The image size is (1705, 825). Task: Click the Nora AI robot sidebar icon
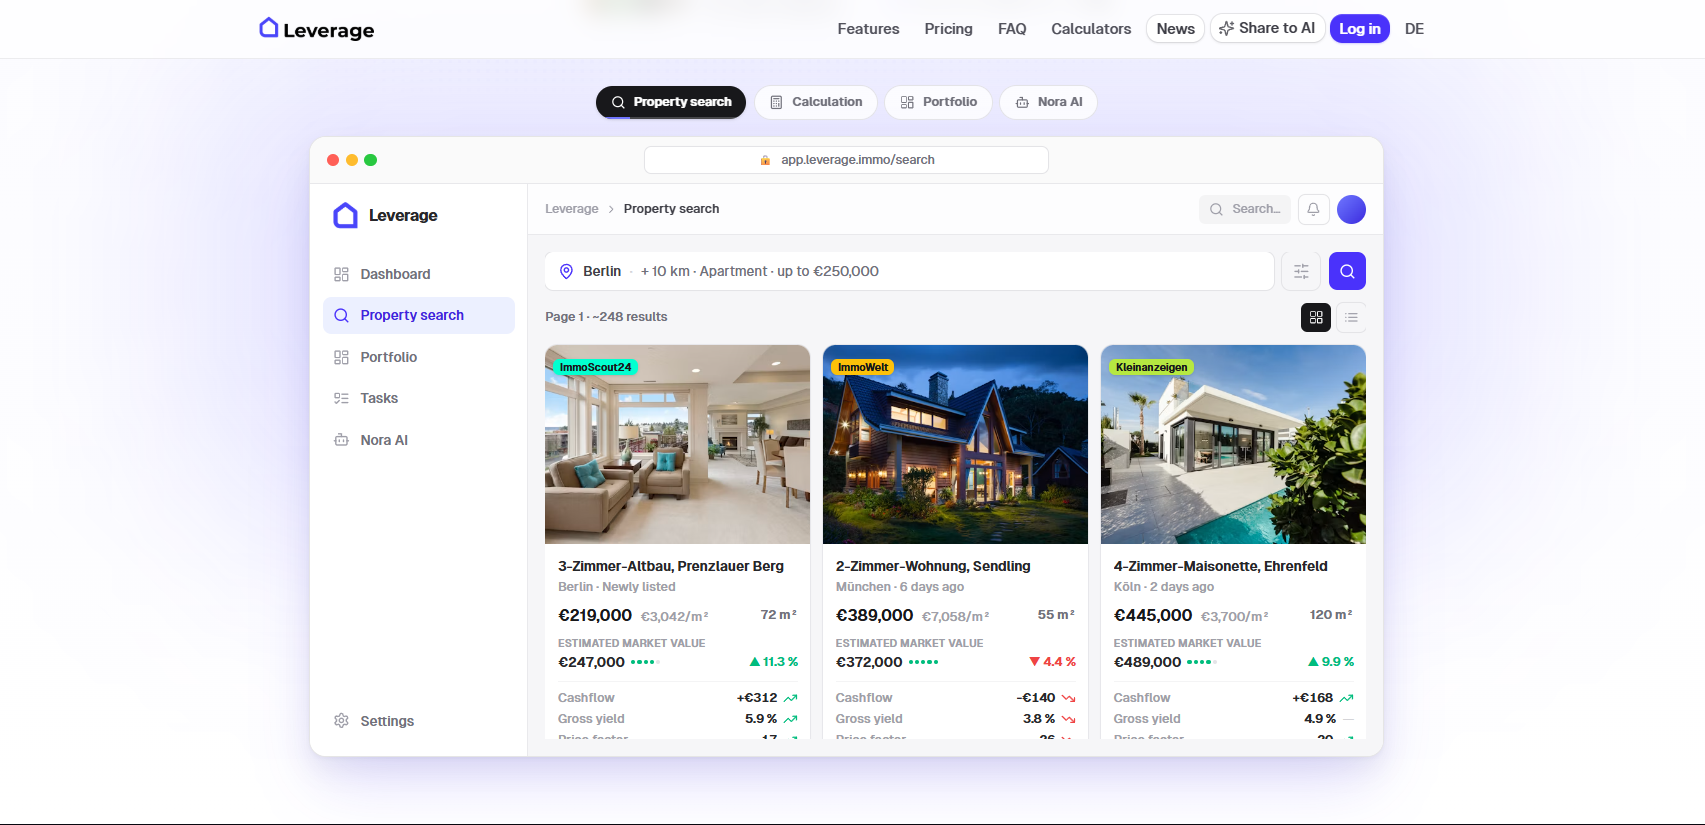341,440
